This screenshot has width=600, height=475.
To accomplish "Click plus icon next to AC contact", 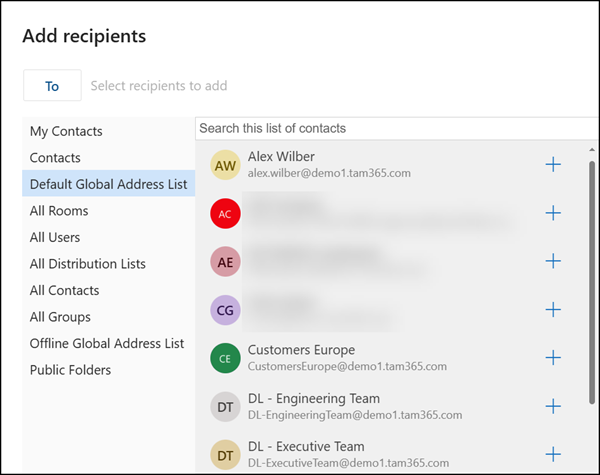I will 553,213.
